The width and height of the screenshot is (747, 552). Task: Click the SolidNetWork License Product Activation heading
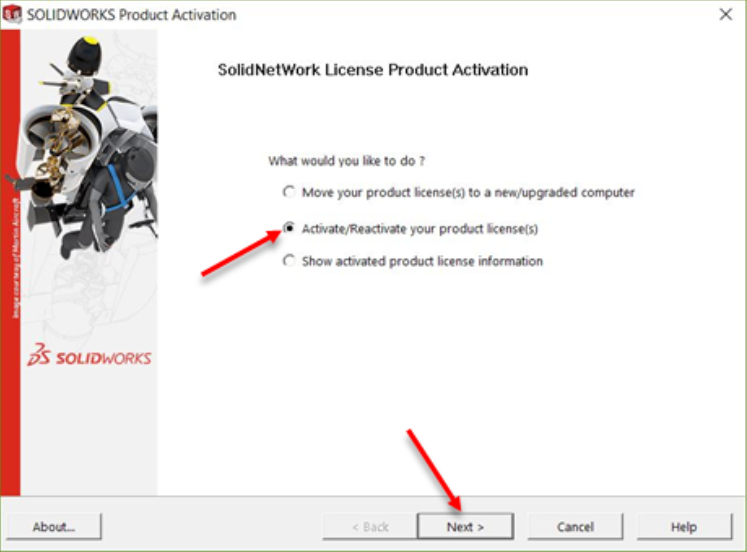[373, 70]
